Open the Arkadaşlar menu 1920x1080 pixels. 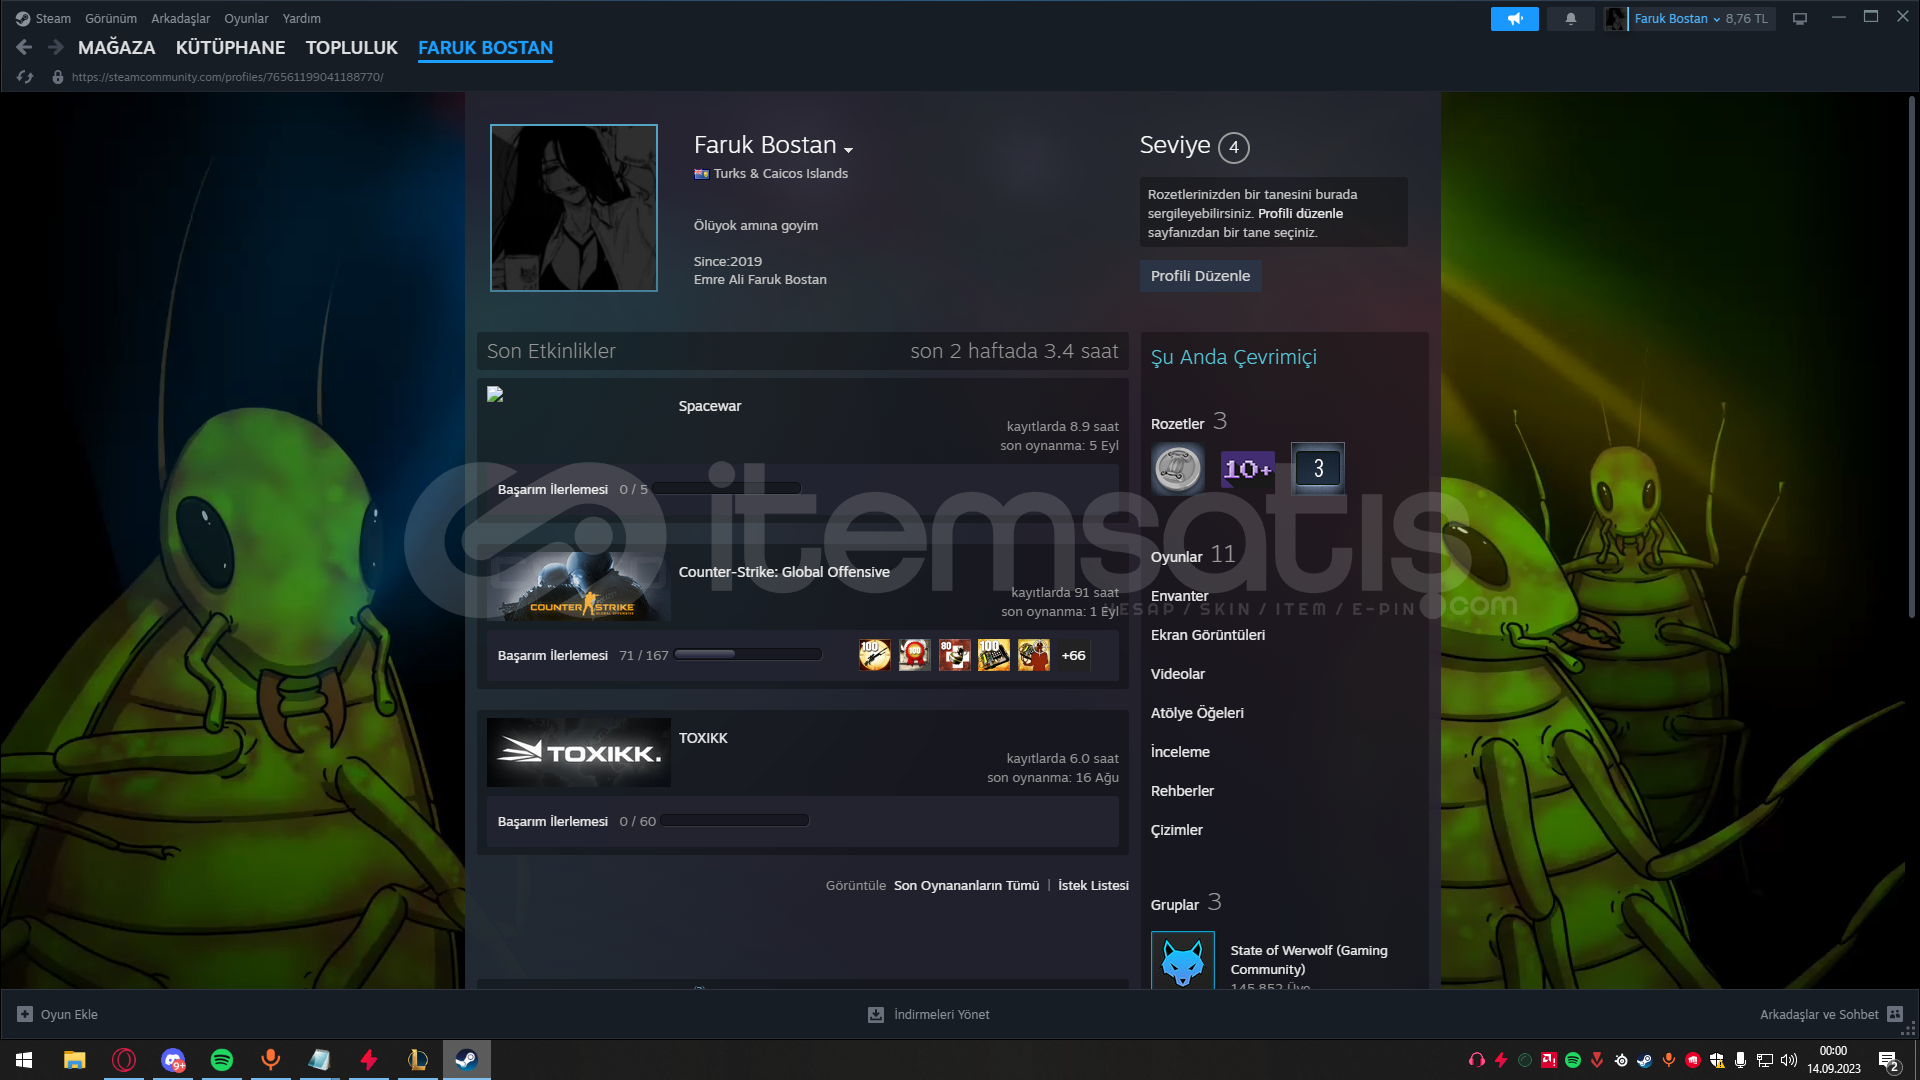(180, 18)
